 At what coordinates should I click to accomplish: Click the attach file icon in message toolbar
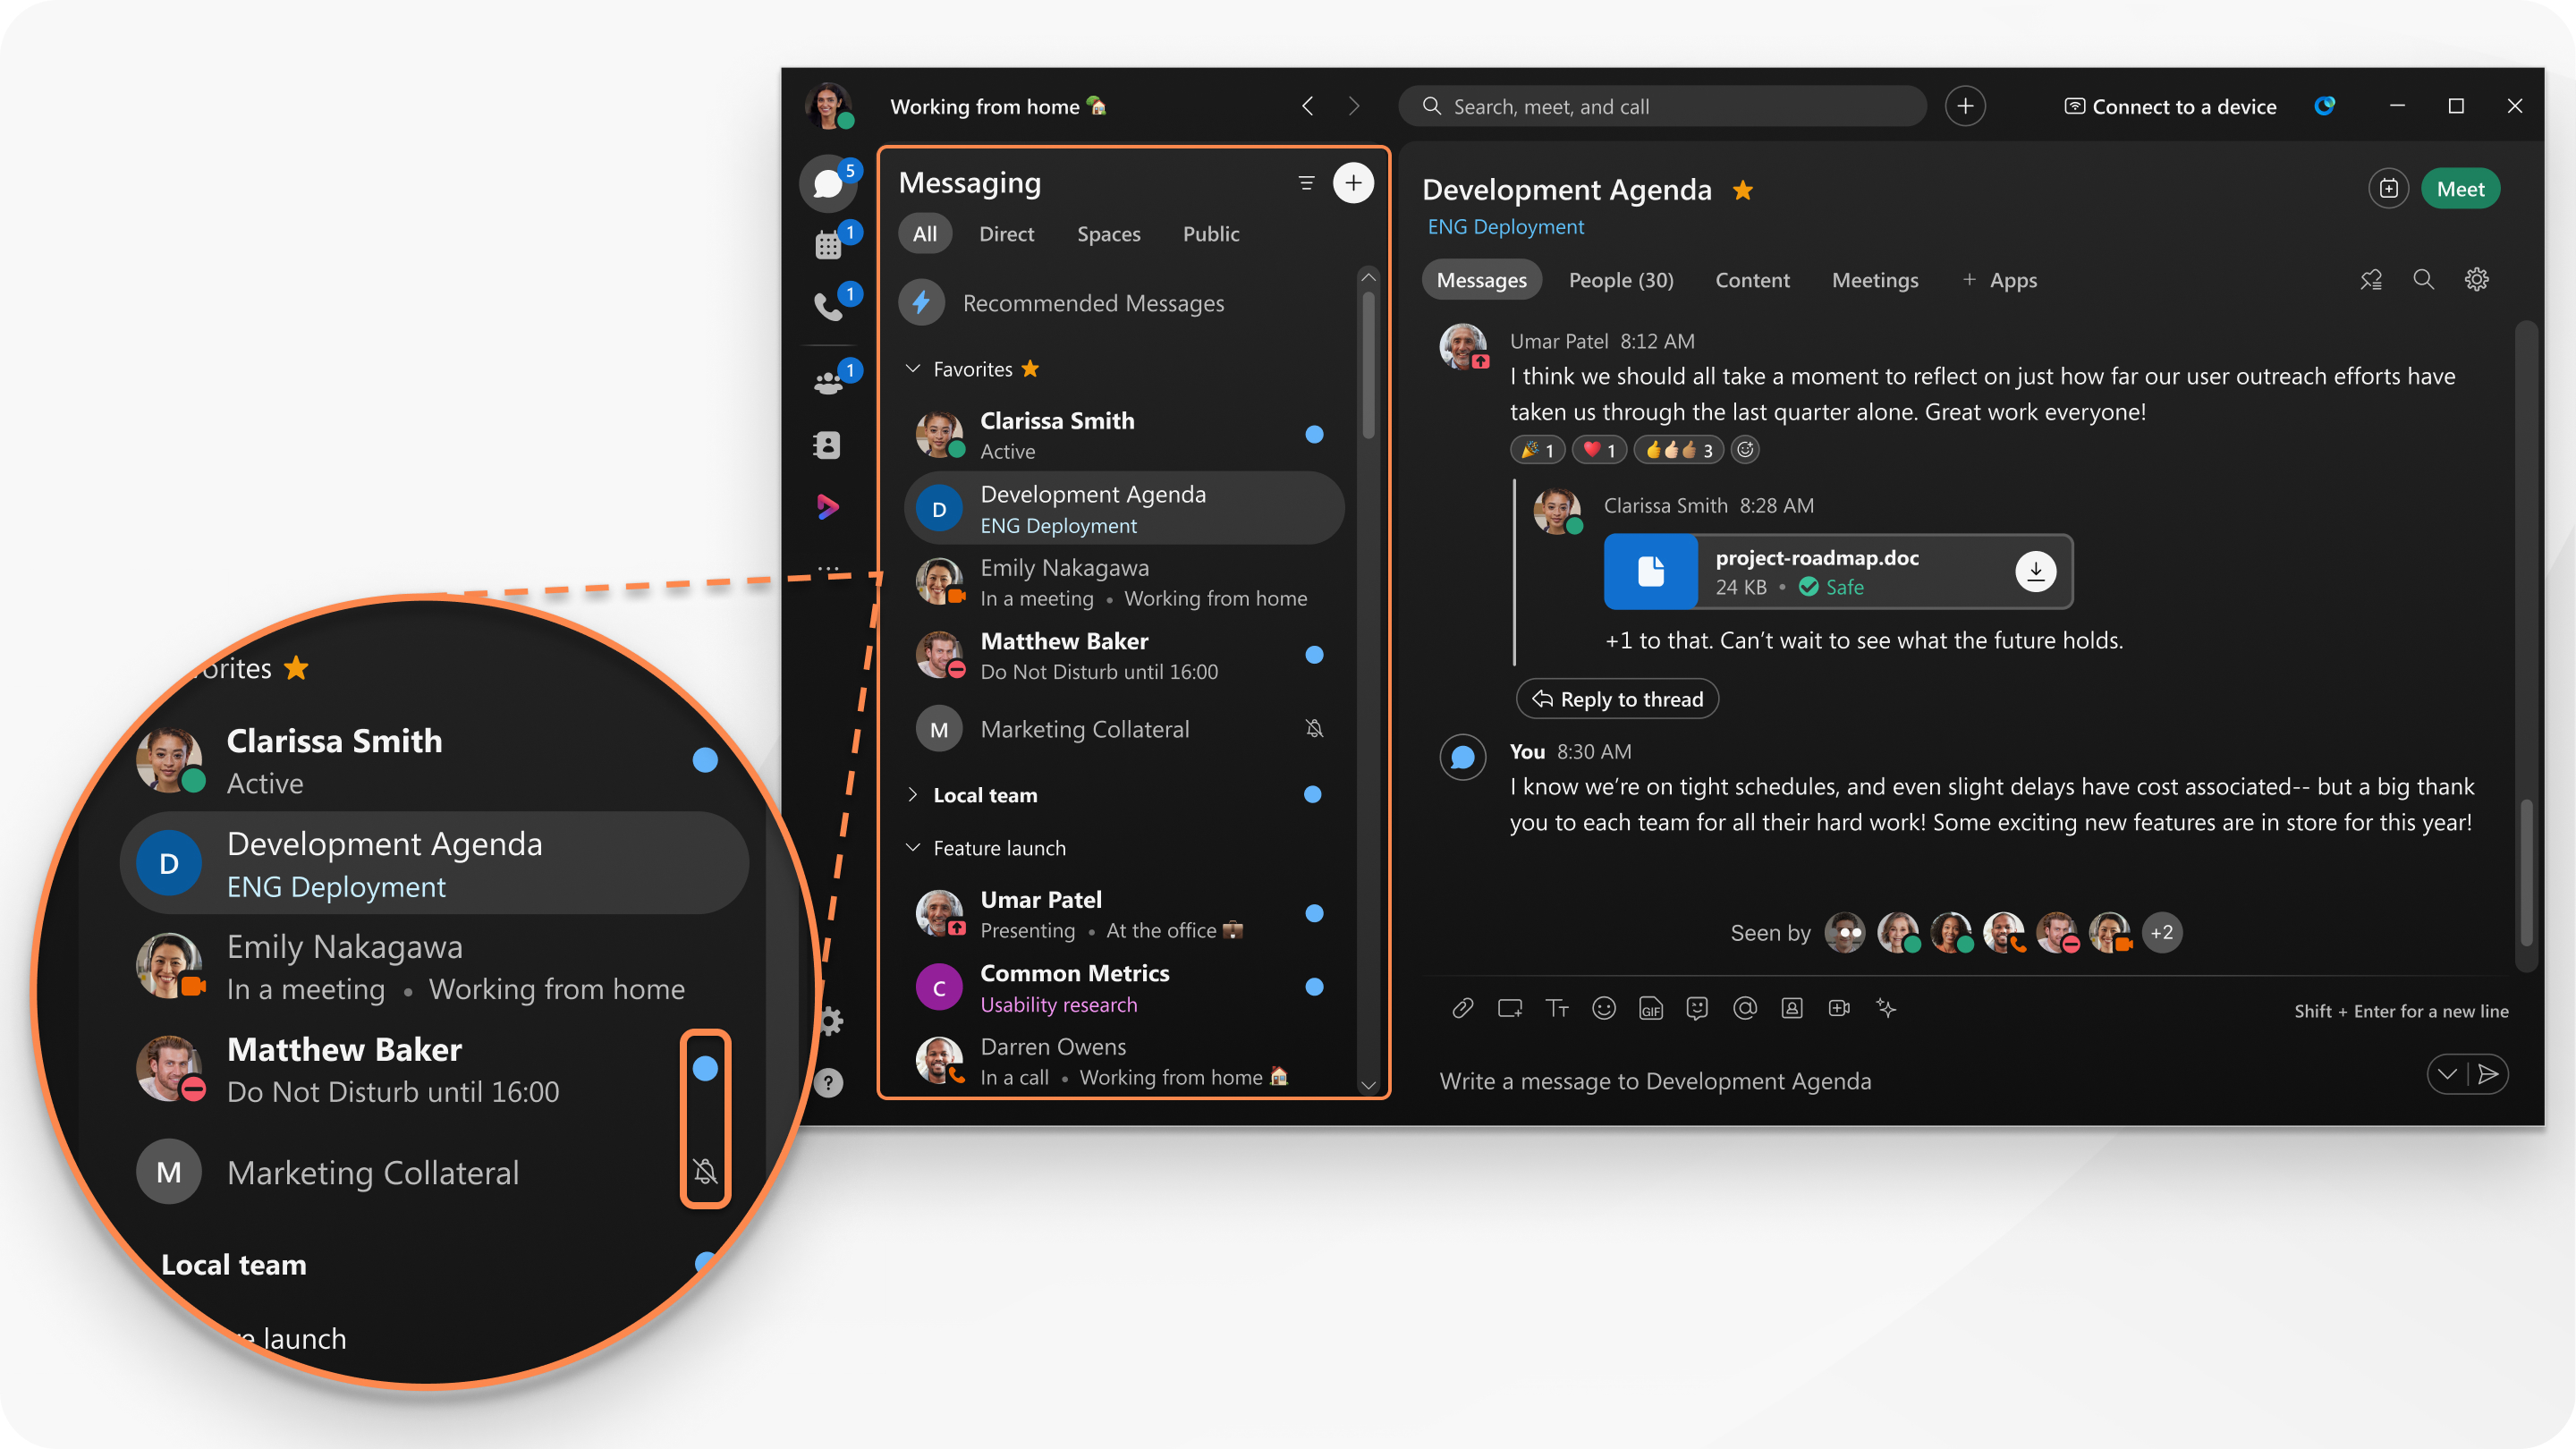pyautogui.click(x=1458, y=1008)
